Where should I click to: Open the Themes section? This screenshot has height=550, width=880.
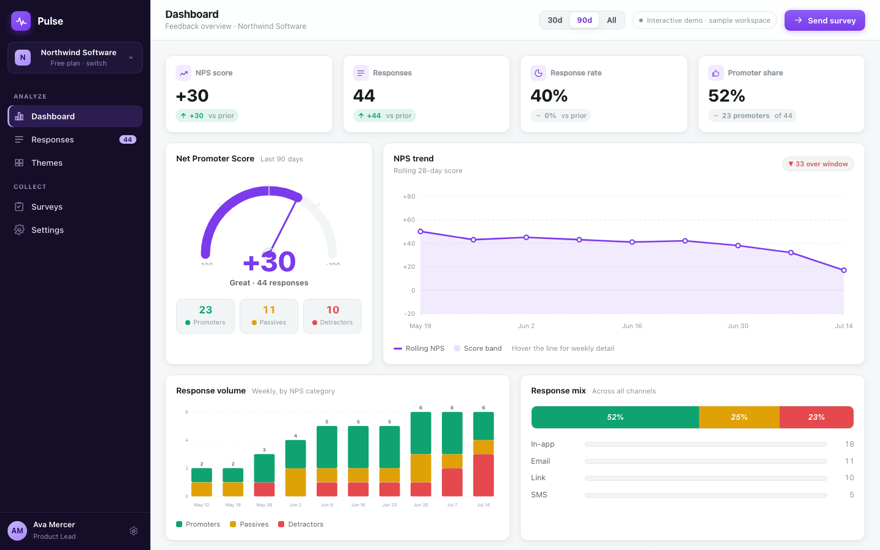75,163
